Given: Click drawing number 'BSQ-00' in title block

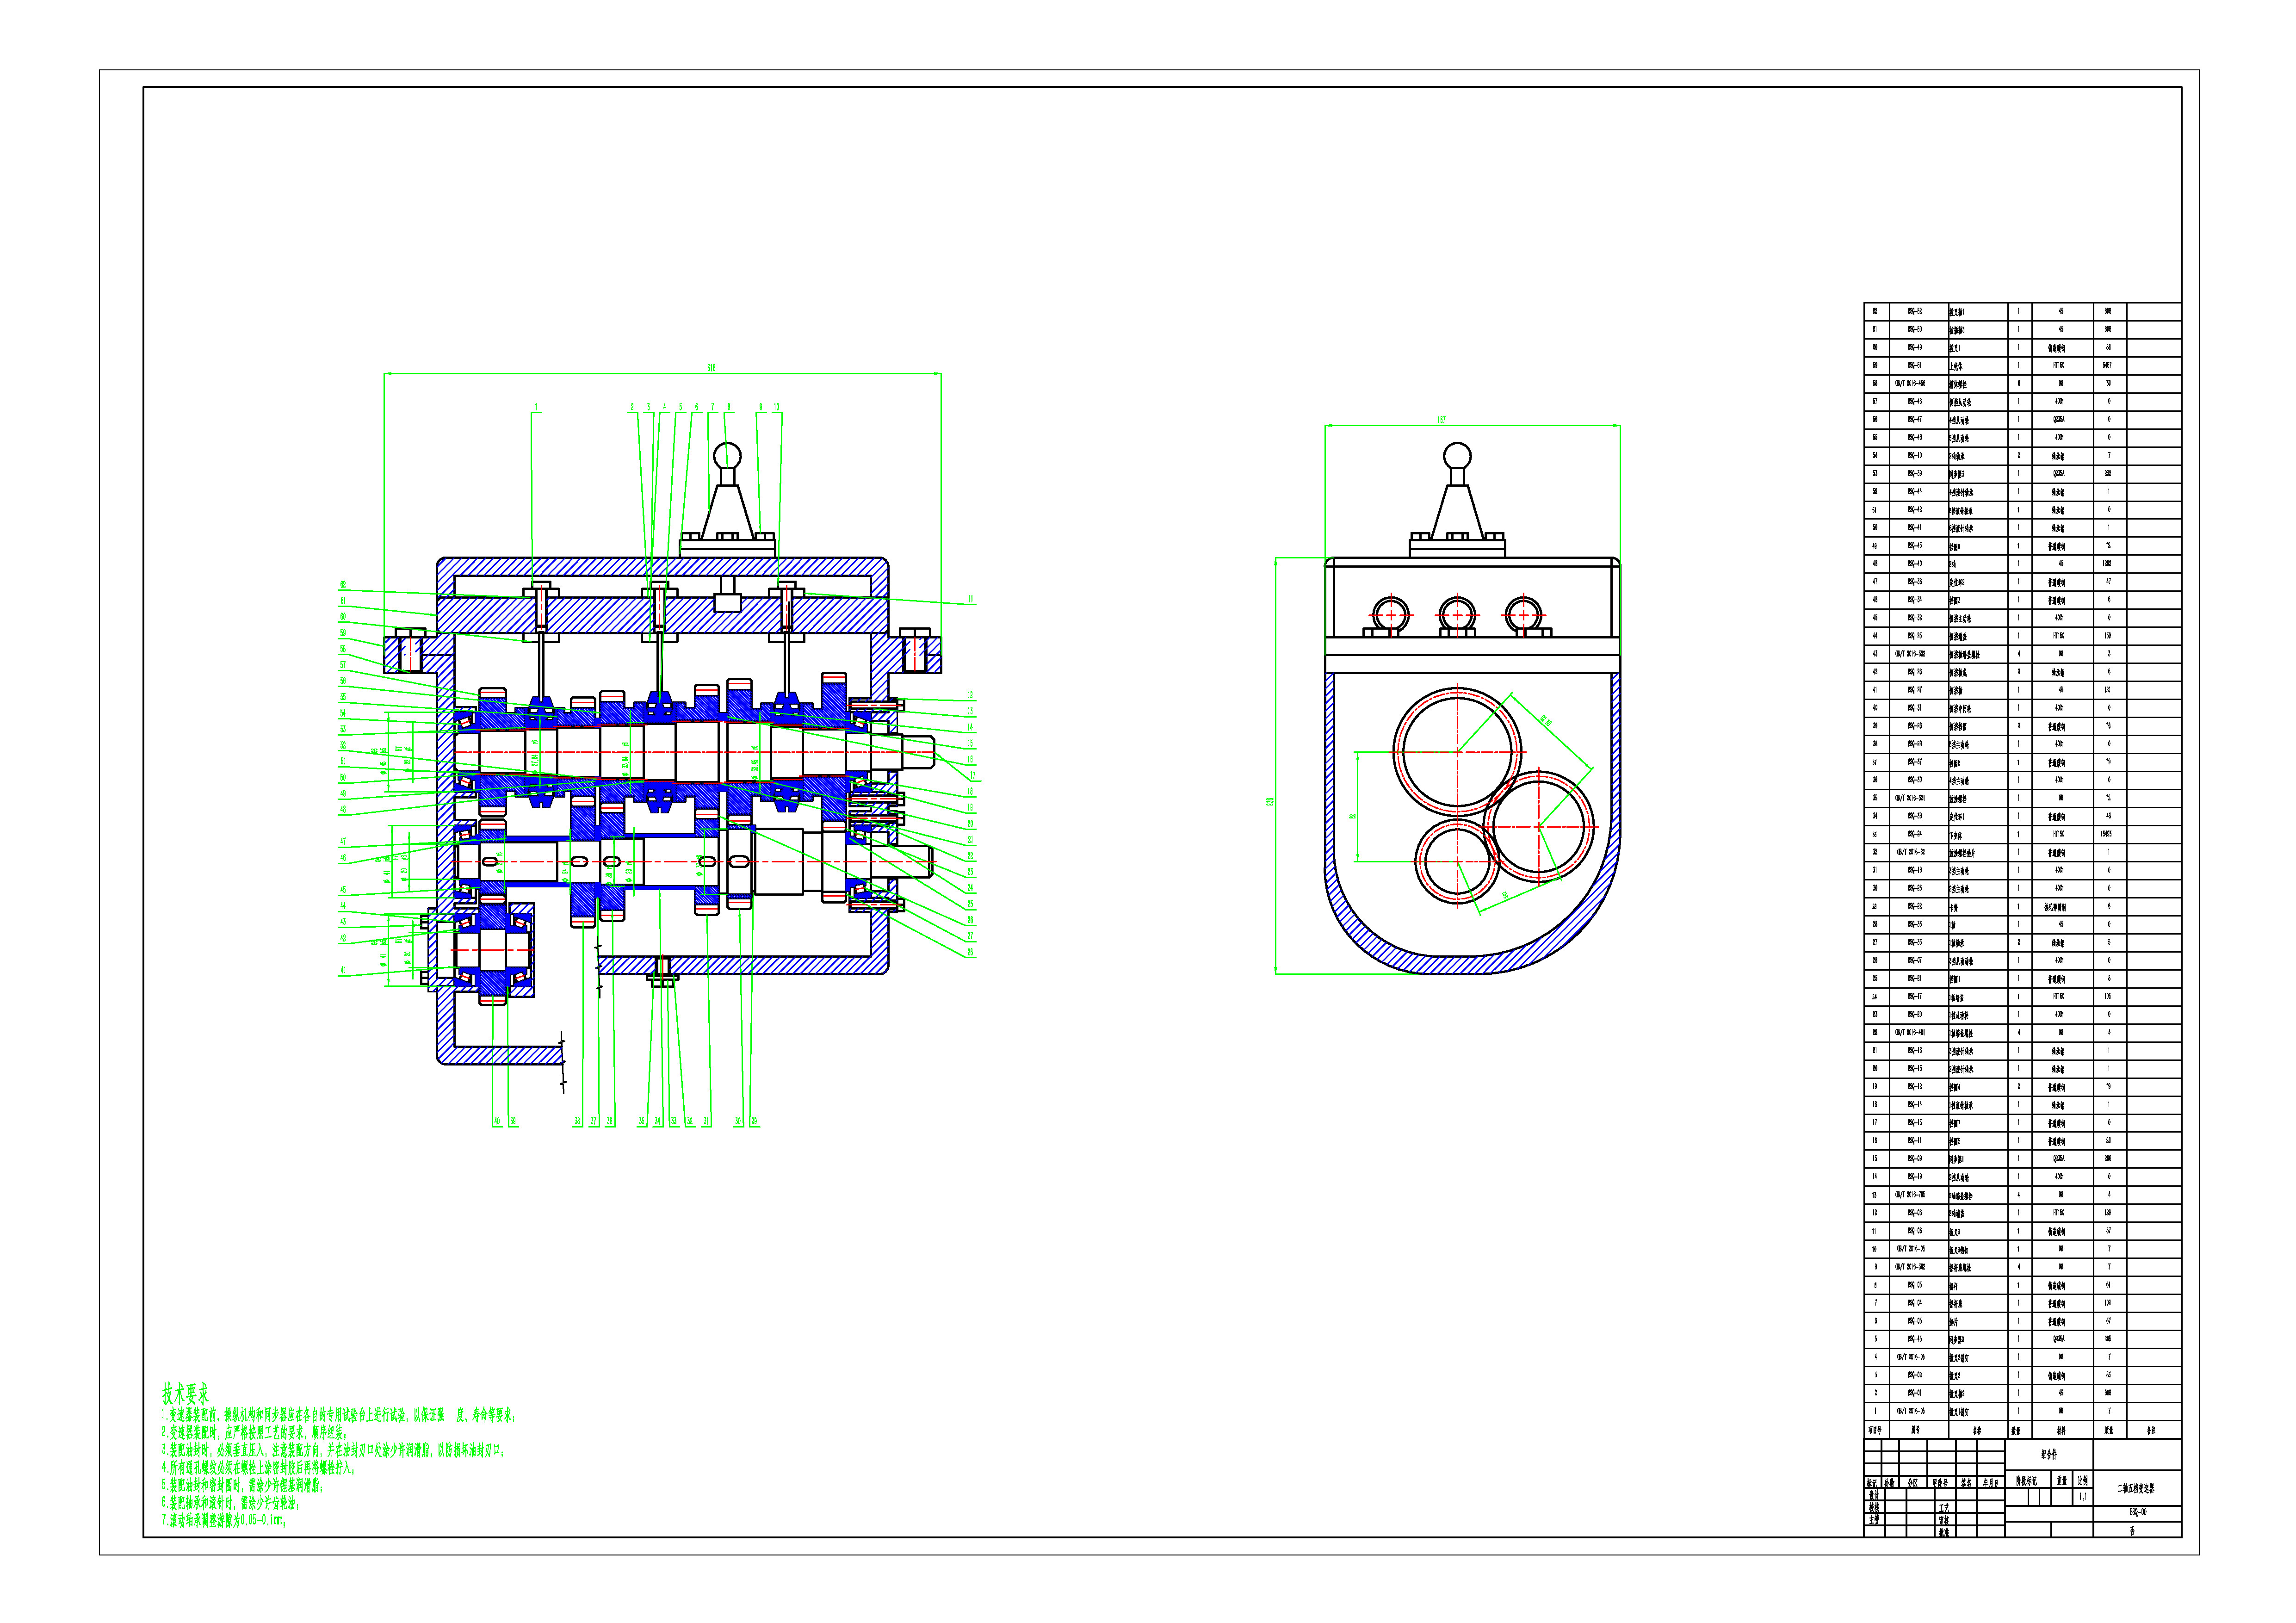Looking at the screenshot, I should [x=2138, y=1513].
